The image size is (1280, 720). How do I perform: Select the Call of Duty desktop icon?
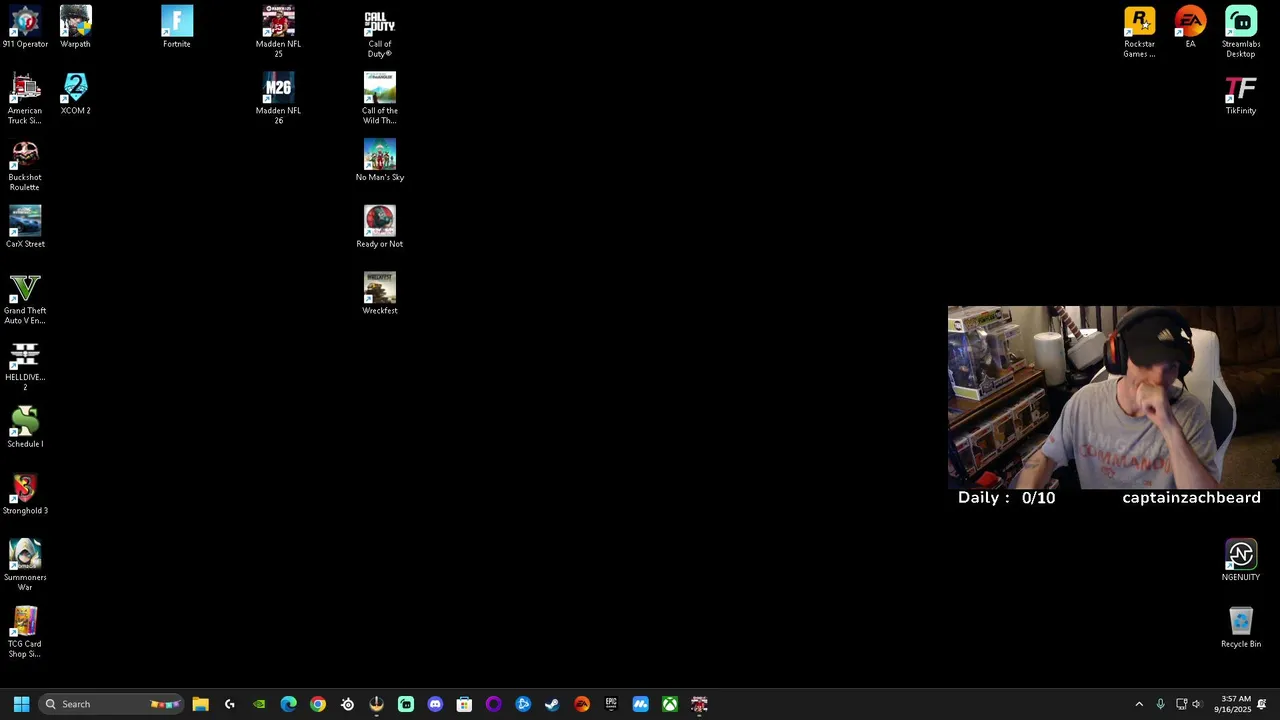tap(380, 31)
